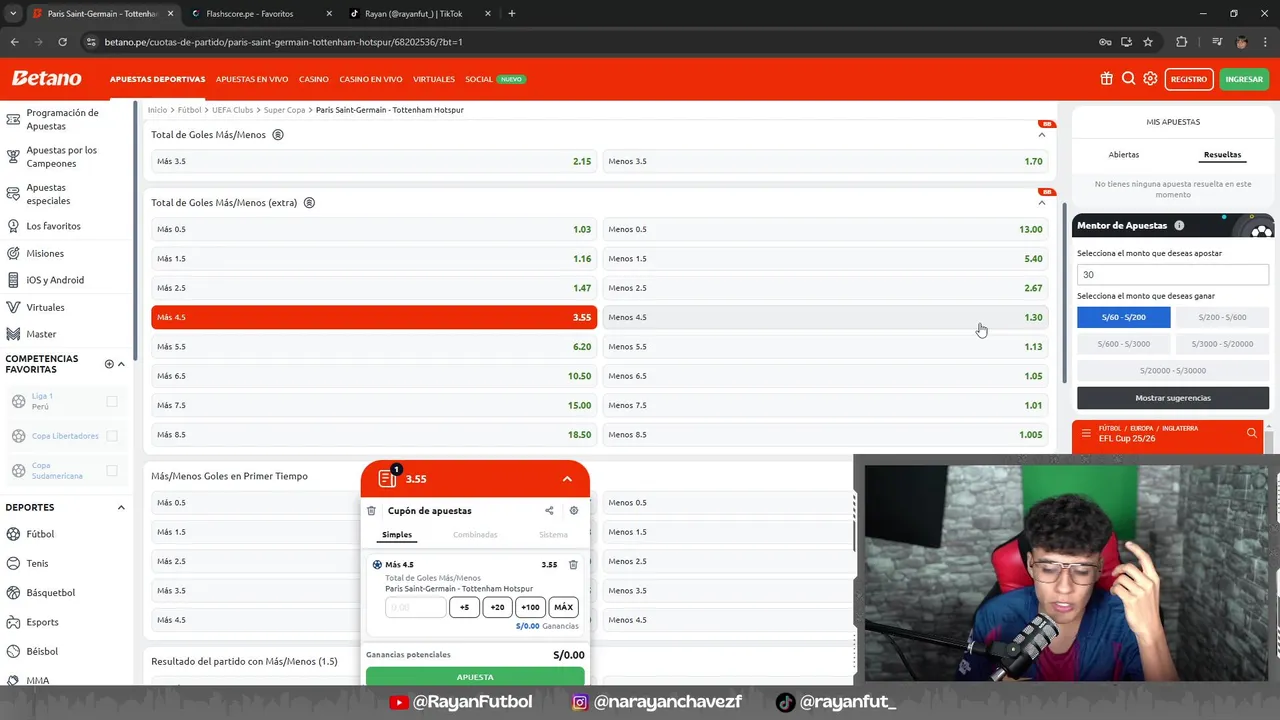Open info icon for Total de Goles (extra)
This screenshot has height=720, width=1280.
pos(309,202)
